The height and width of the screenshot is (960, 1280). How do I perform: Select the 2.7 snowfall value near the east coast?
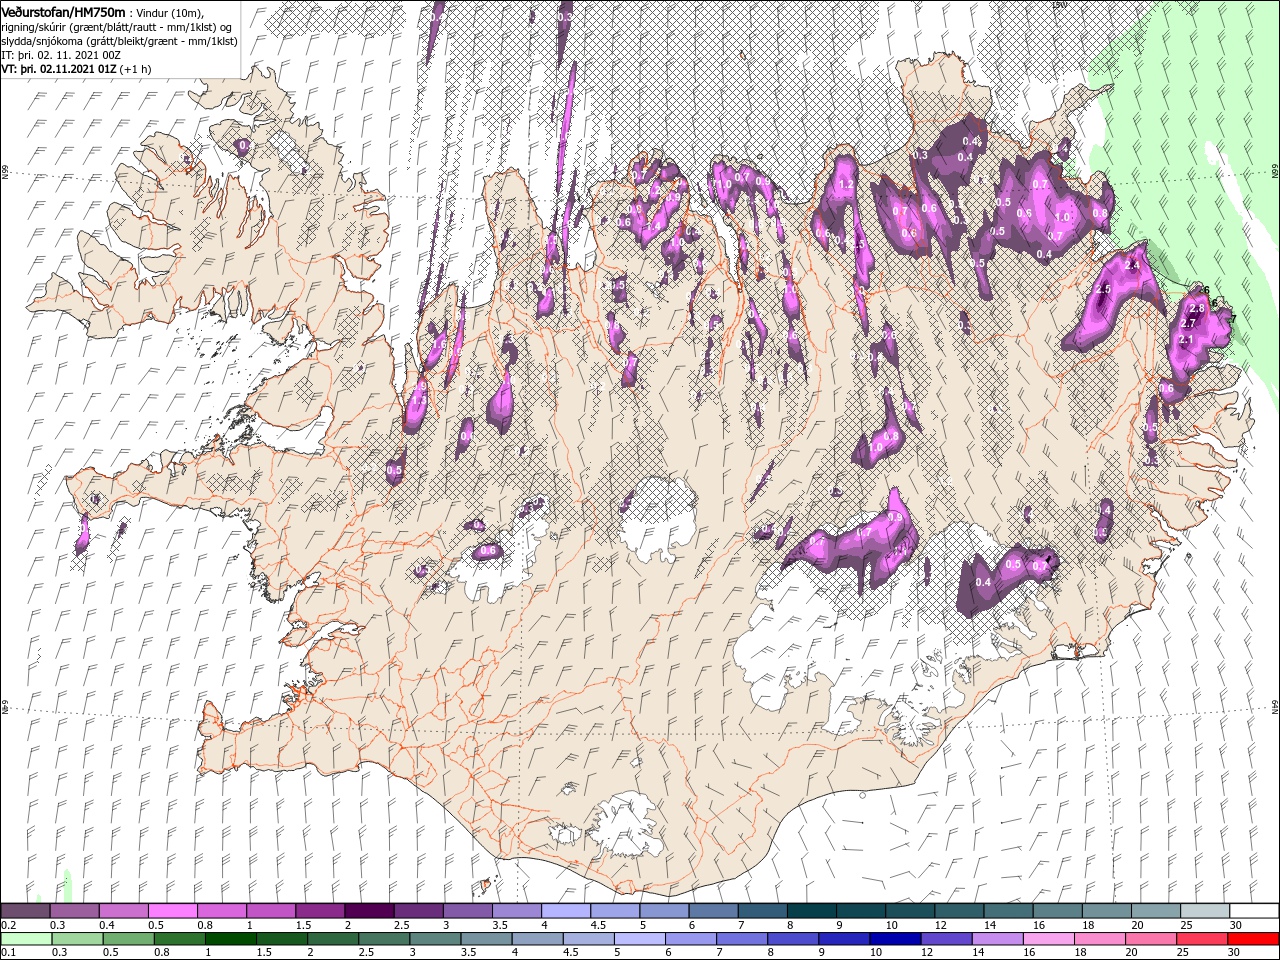coord(1188,324)
